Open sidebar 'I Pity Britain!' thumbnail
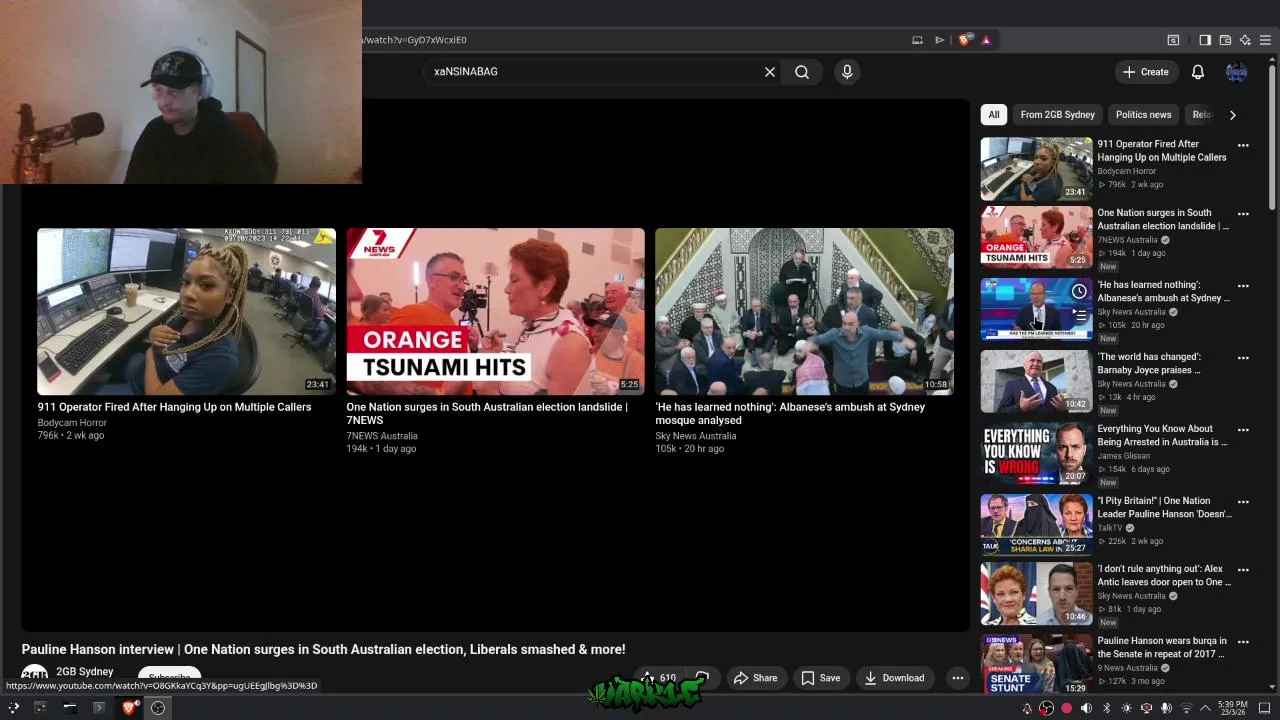This screenshot has width=1280, height=720. (x=1036, y=525)
